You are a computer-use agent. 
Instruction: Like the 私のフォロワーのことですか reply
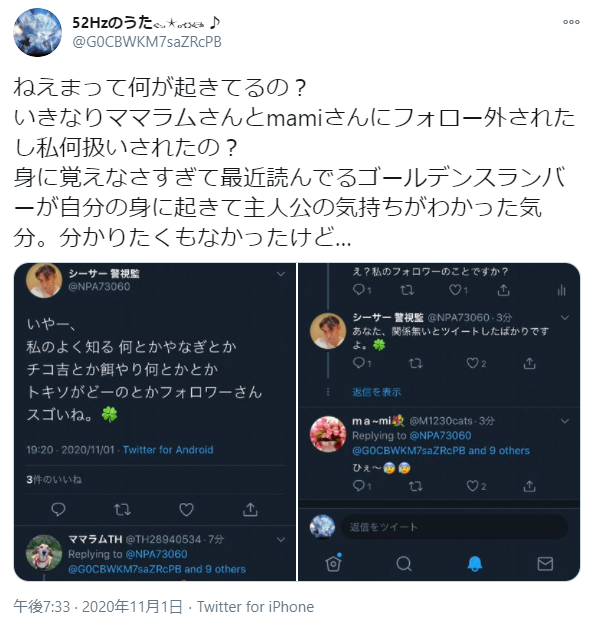(458, 290)
